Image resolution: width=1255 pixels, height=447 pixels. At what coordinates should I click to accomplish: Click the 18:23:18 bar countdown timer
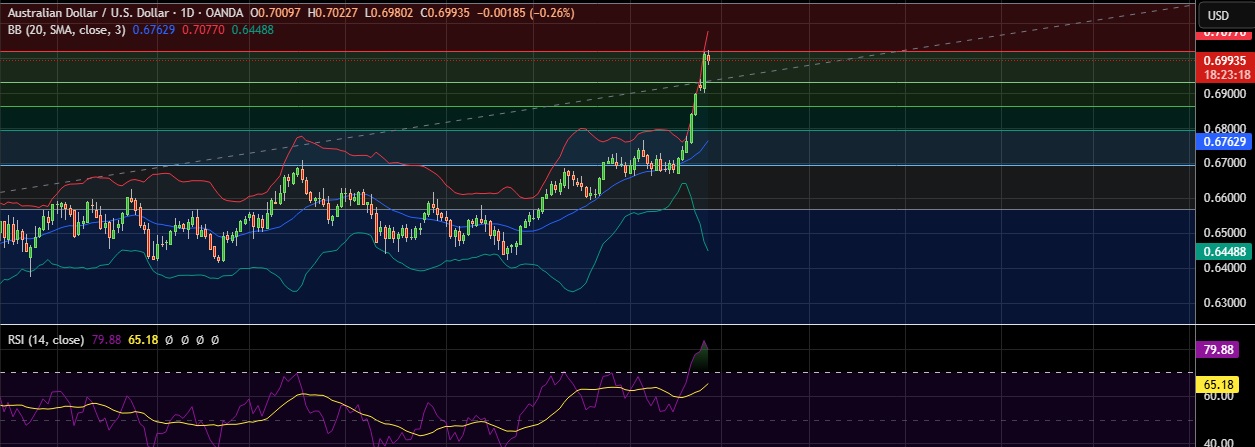pos(1223,74)
